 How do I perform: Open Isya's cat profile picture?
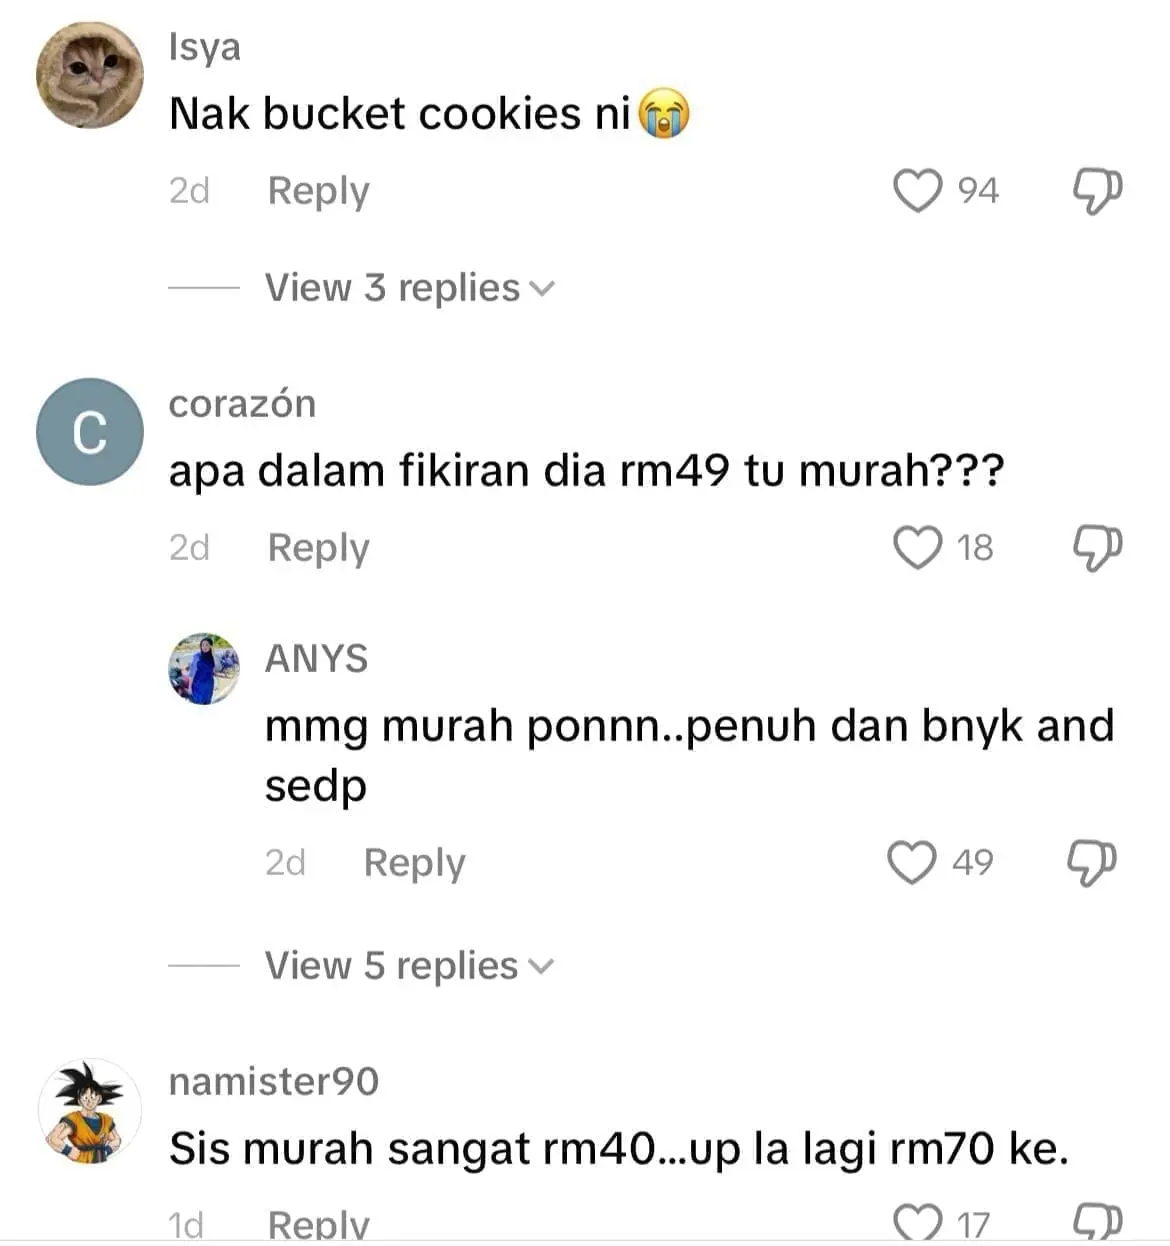(x=90, y=75)
